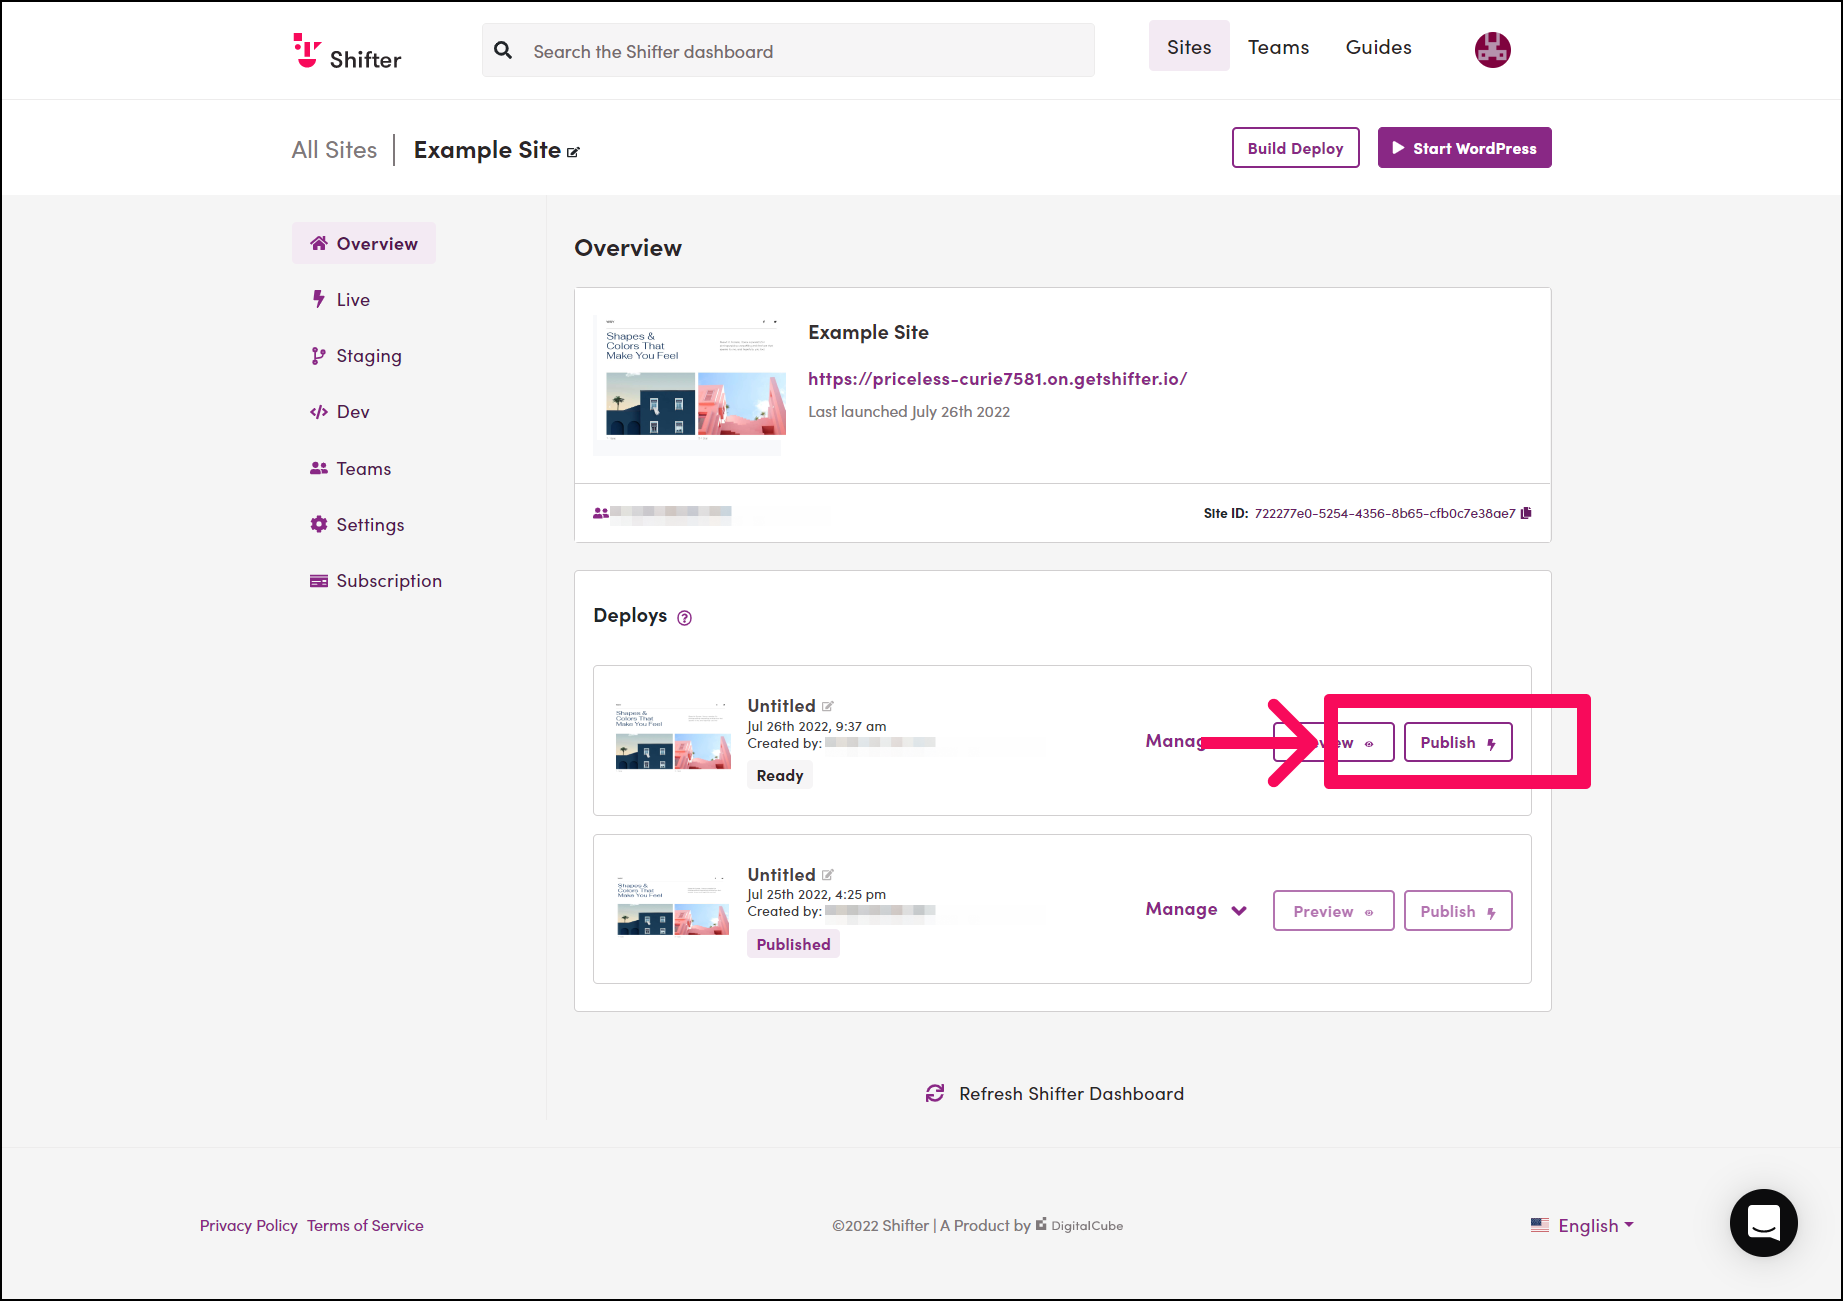Edit the Example Site name pencil icon
The image size is (1843, 1301).
coord(573,152)
